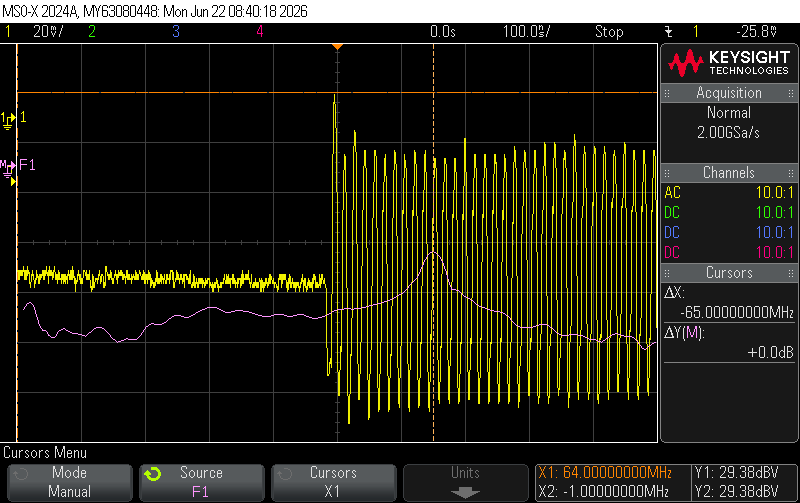Click the Y1: 29.38dBV readout

coord(737,473)
